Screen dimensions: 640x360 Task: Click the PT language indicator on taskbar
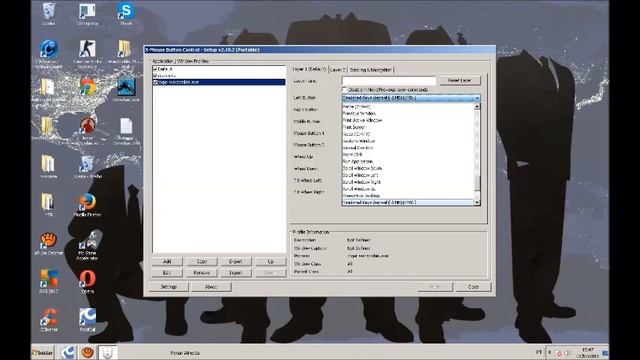click(x=539, y=352)
